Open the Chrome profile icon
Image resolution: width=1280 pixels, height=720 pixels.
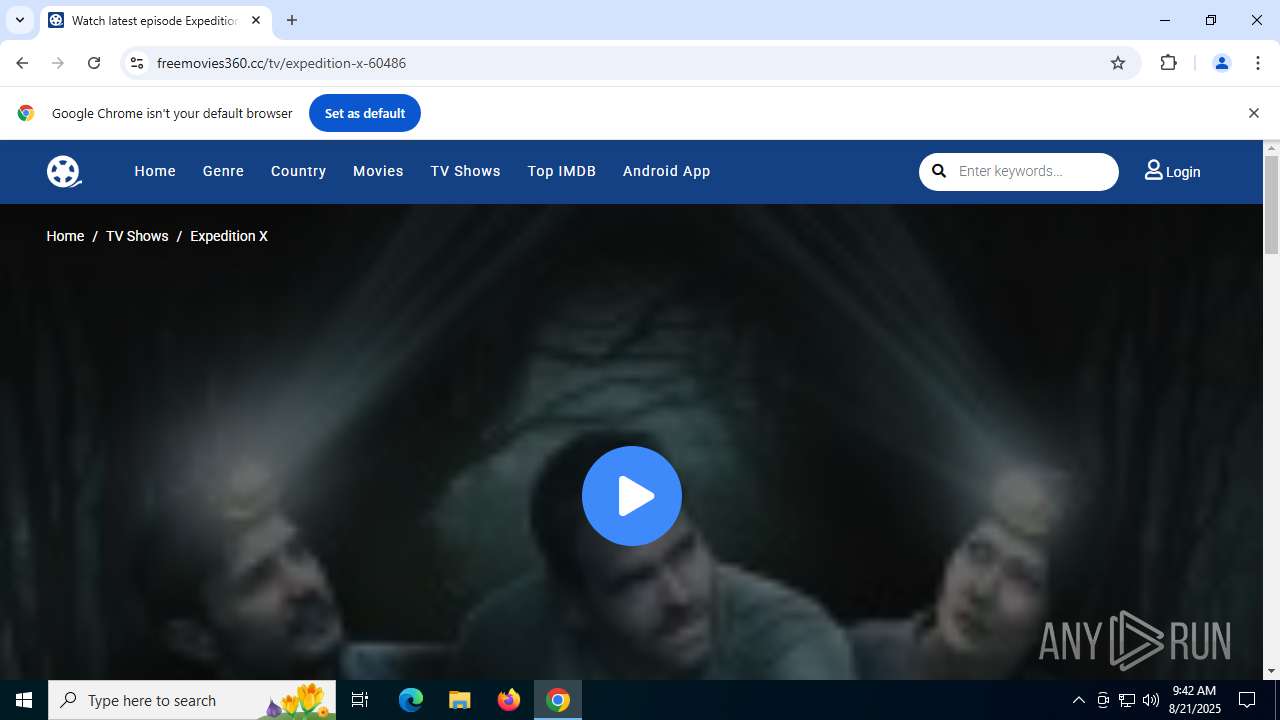coord(1221,63)
